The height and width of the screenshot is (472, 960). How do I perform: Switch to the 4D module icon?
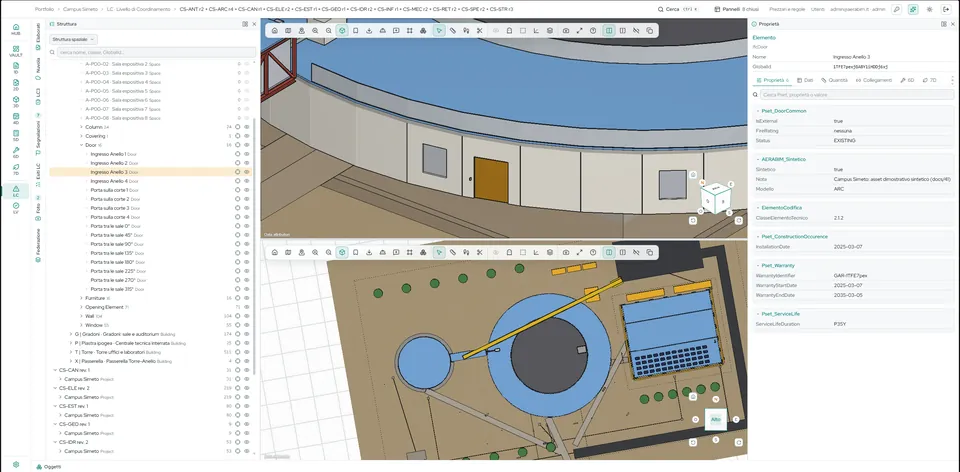pyautogui.click(x=16, y=118)
